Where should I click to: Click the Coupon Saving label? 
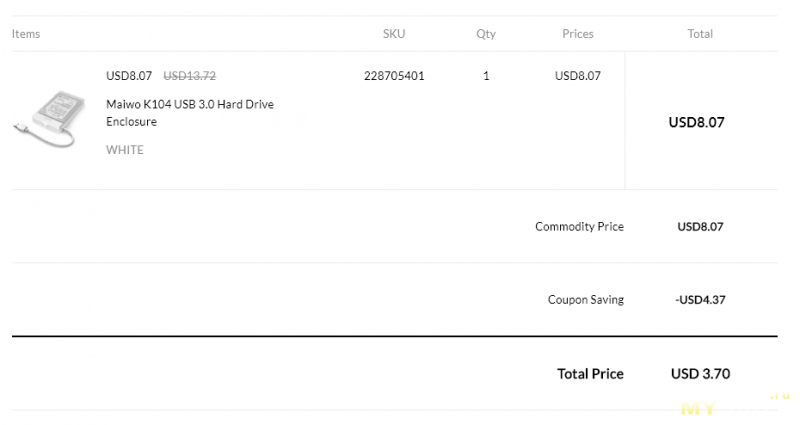click(586, 299)
